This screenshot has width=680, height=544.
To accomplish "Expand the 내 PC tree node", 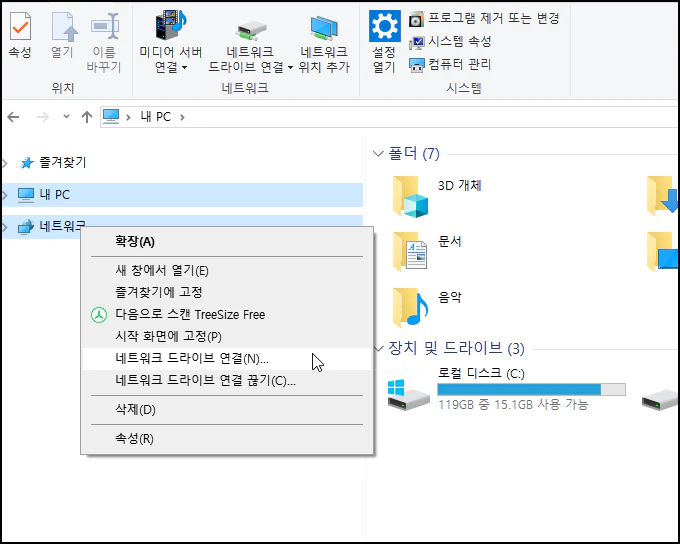I will click(x=5, y=195).
